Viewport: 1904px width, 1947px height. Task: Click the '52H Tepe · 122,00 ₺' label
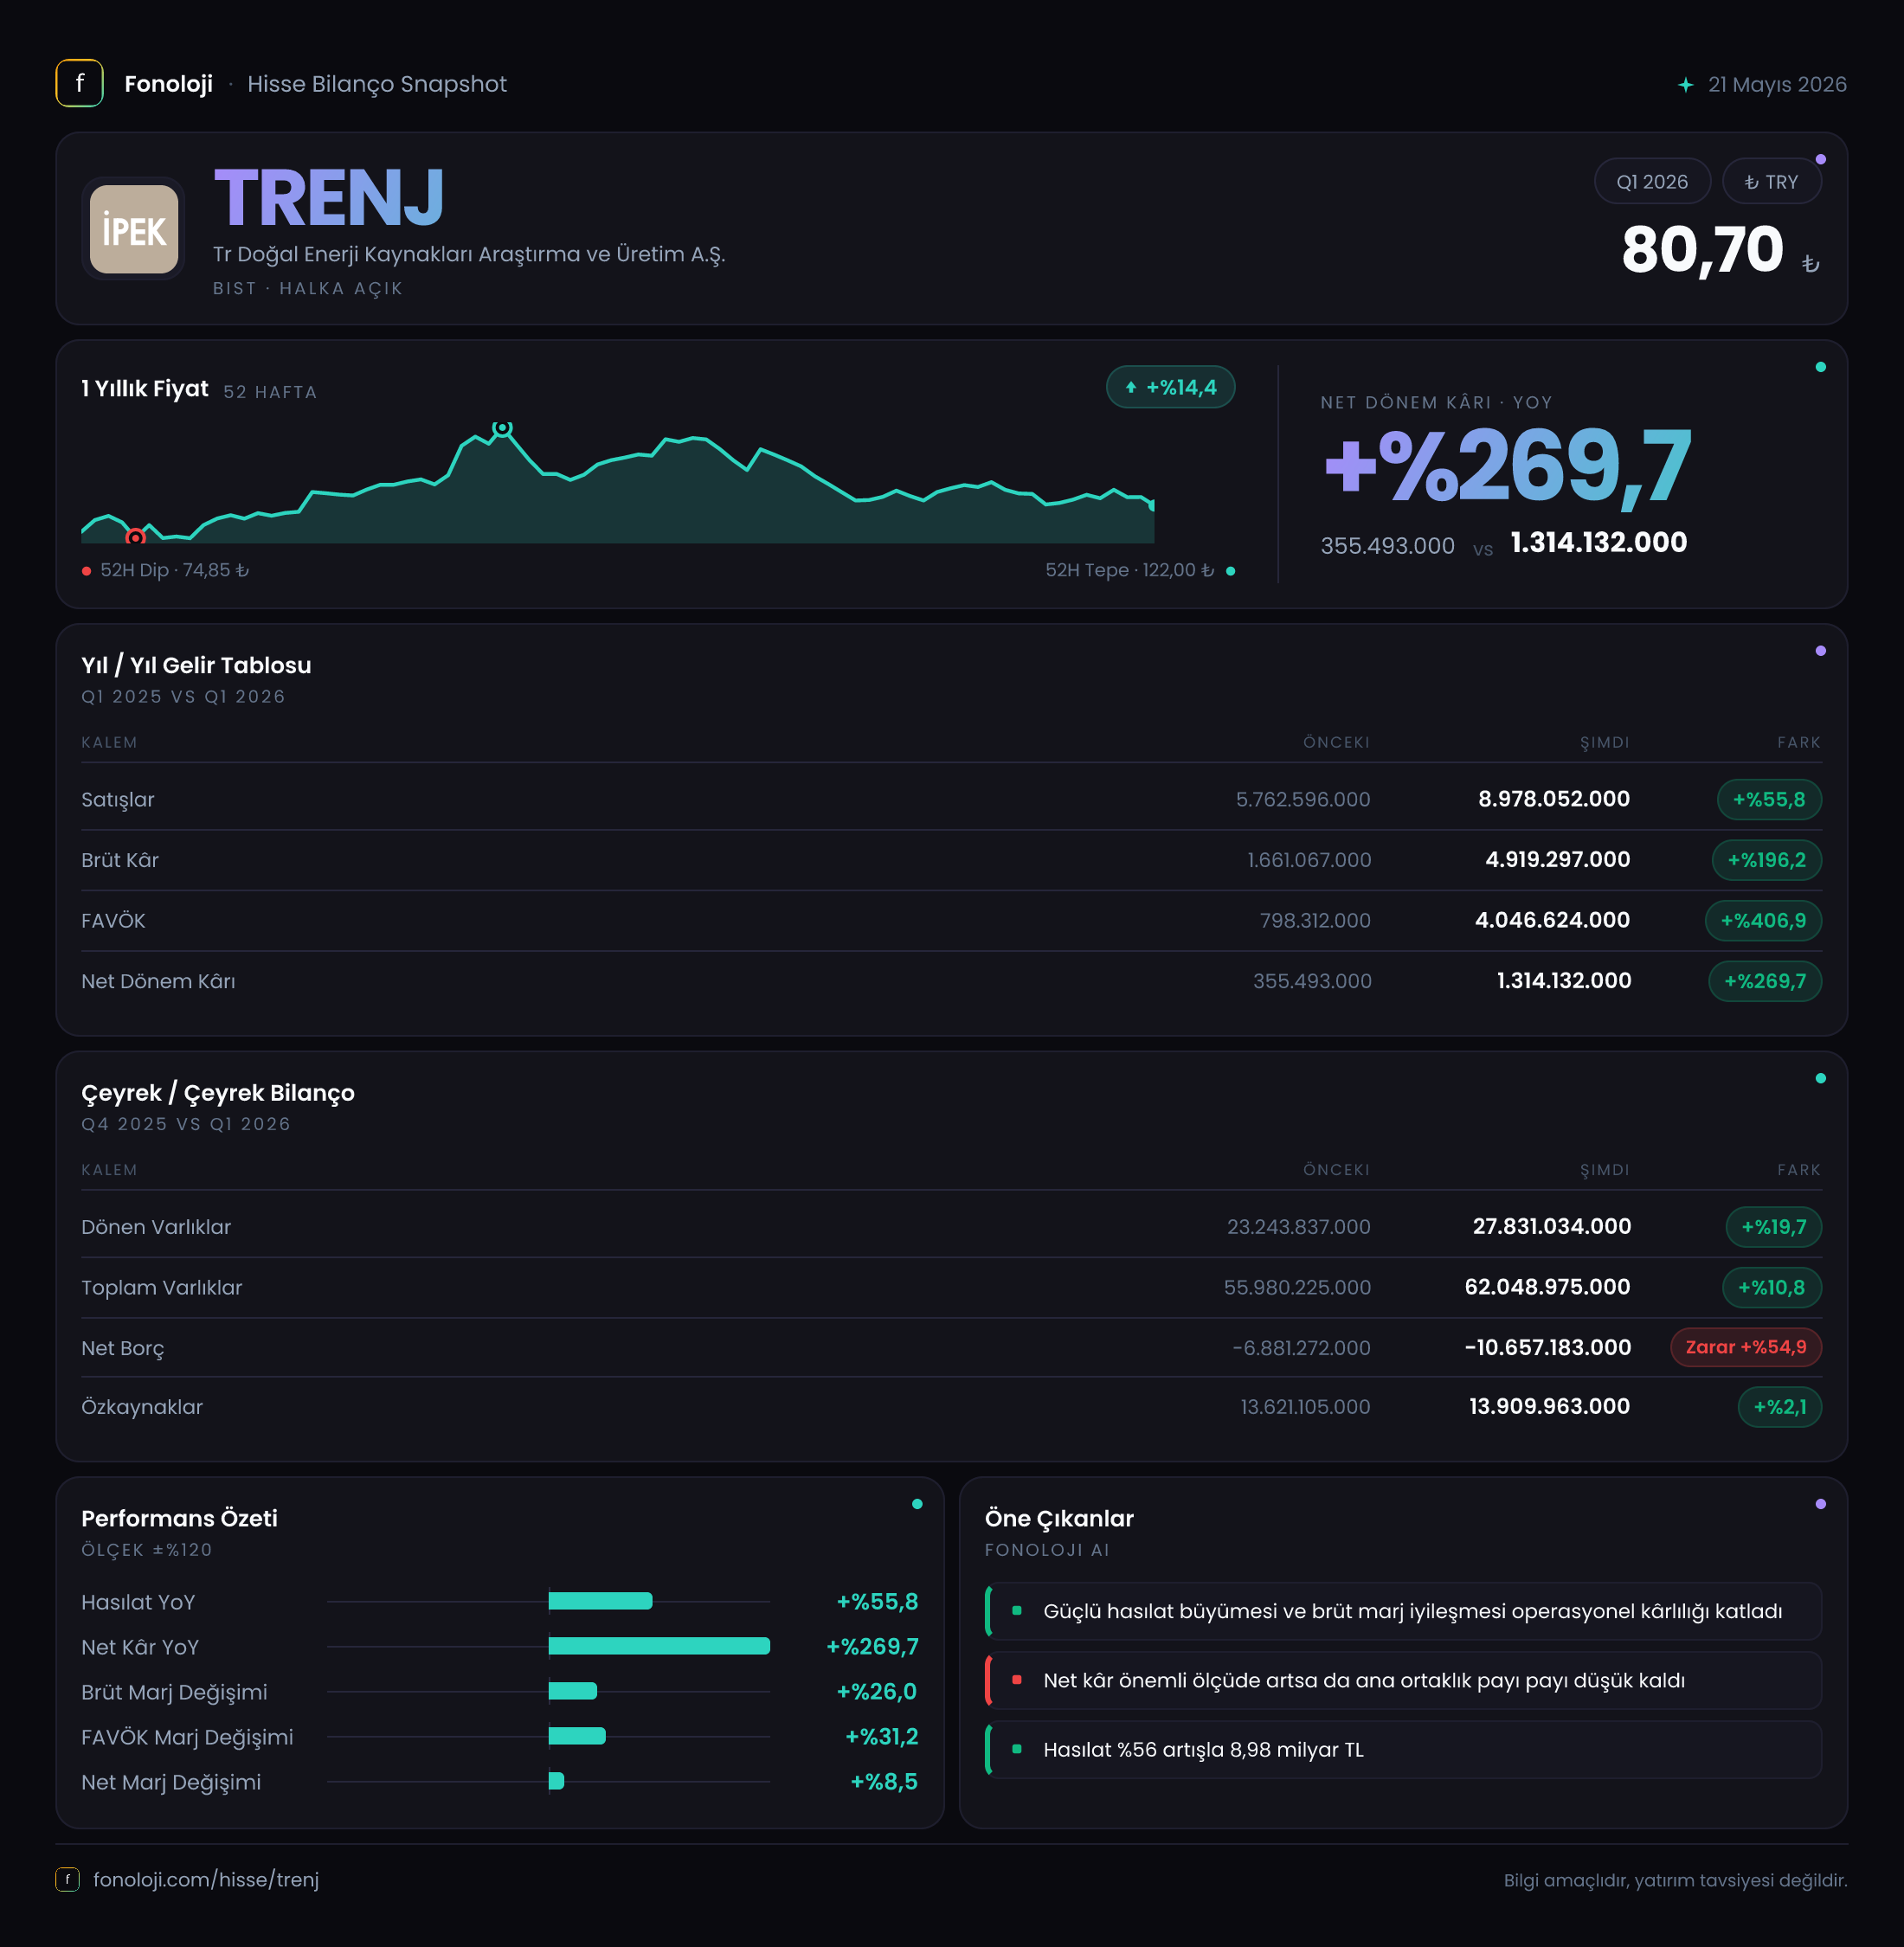[1130, 570]
